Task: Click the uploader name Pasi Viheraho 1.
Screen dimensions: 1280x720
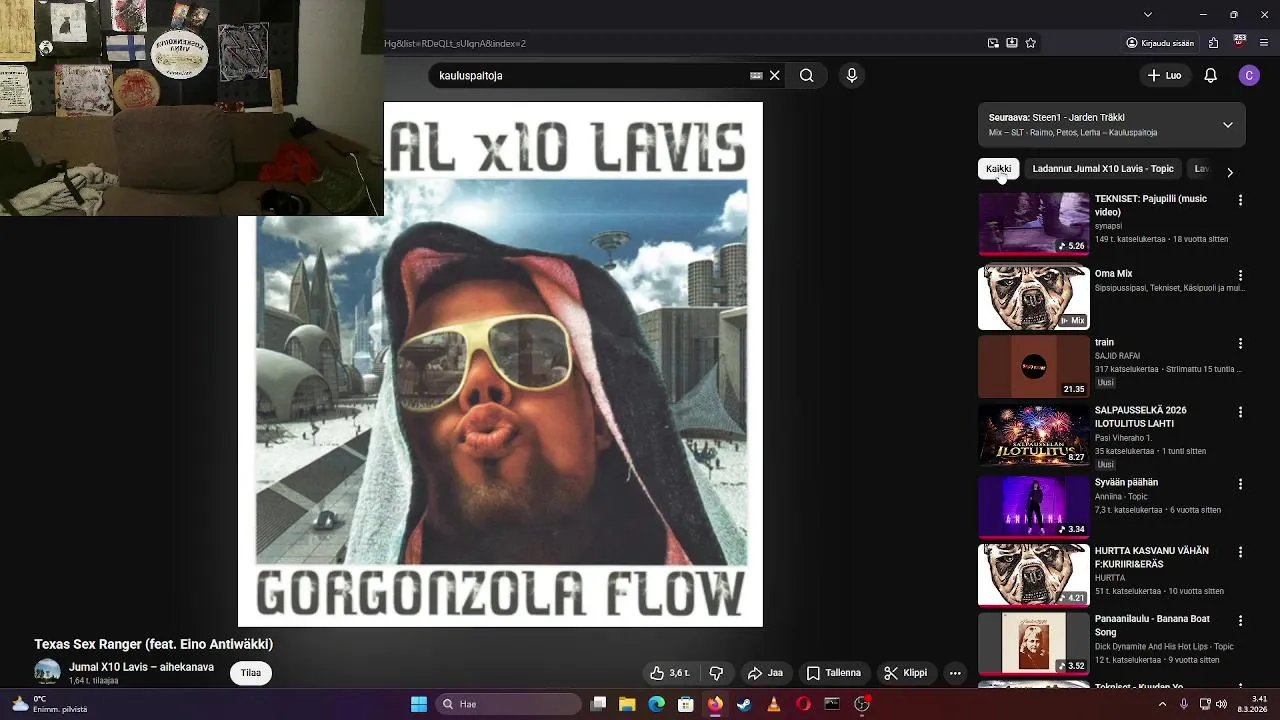Action: click(x=1123, y=438)
